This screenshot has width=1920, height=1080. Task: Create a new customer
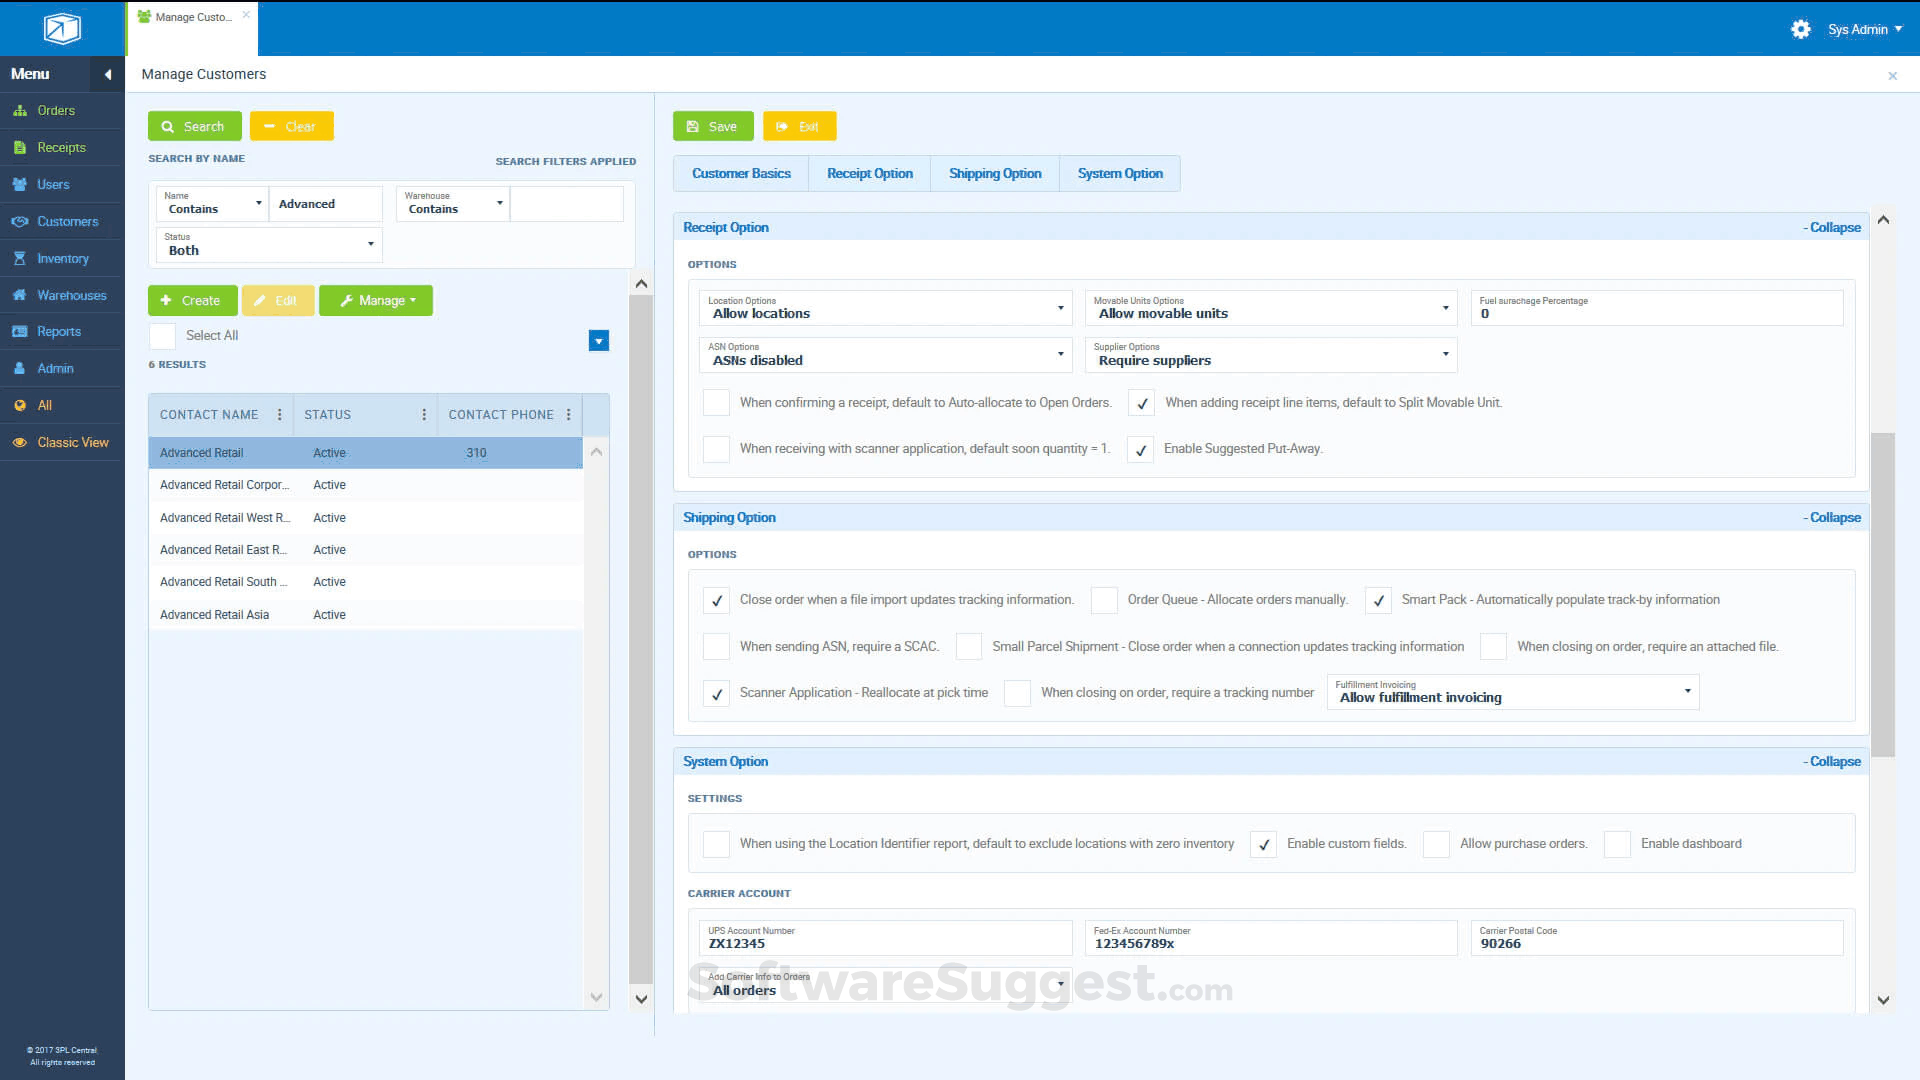click(x=192, y=300)
